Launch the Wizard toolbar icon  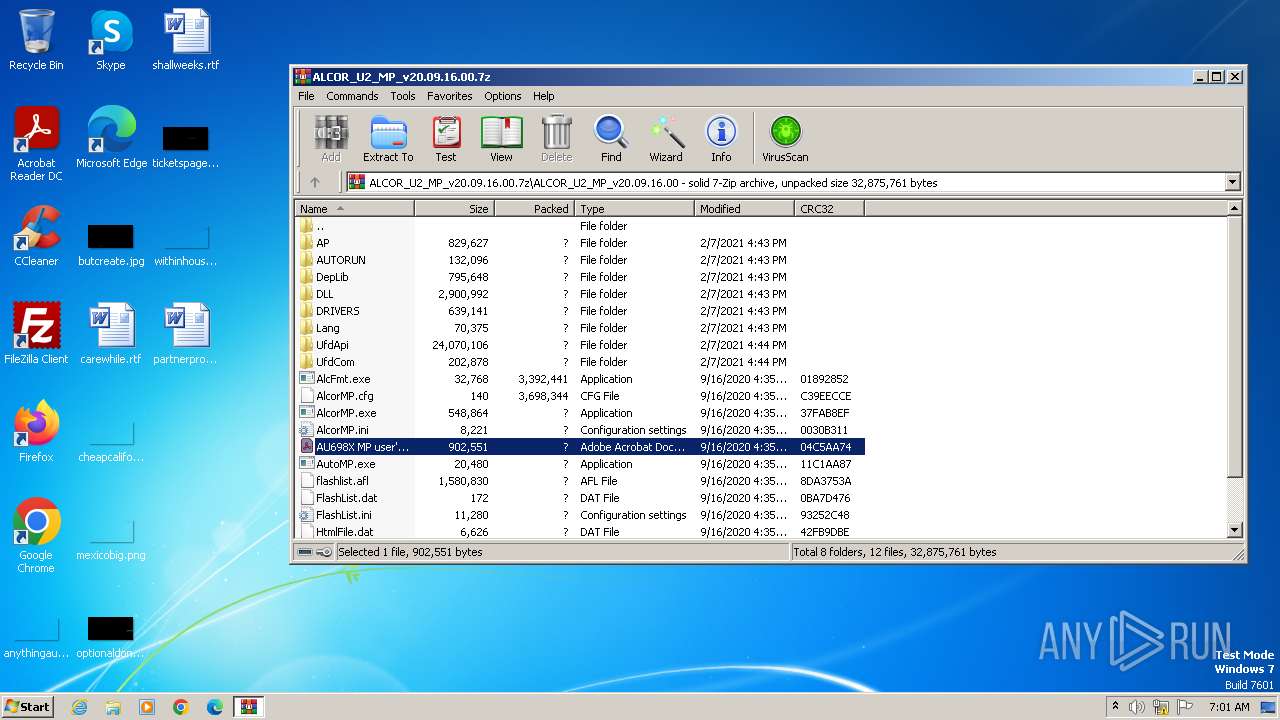tap(666, 138)
